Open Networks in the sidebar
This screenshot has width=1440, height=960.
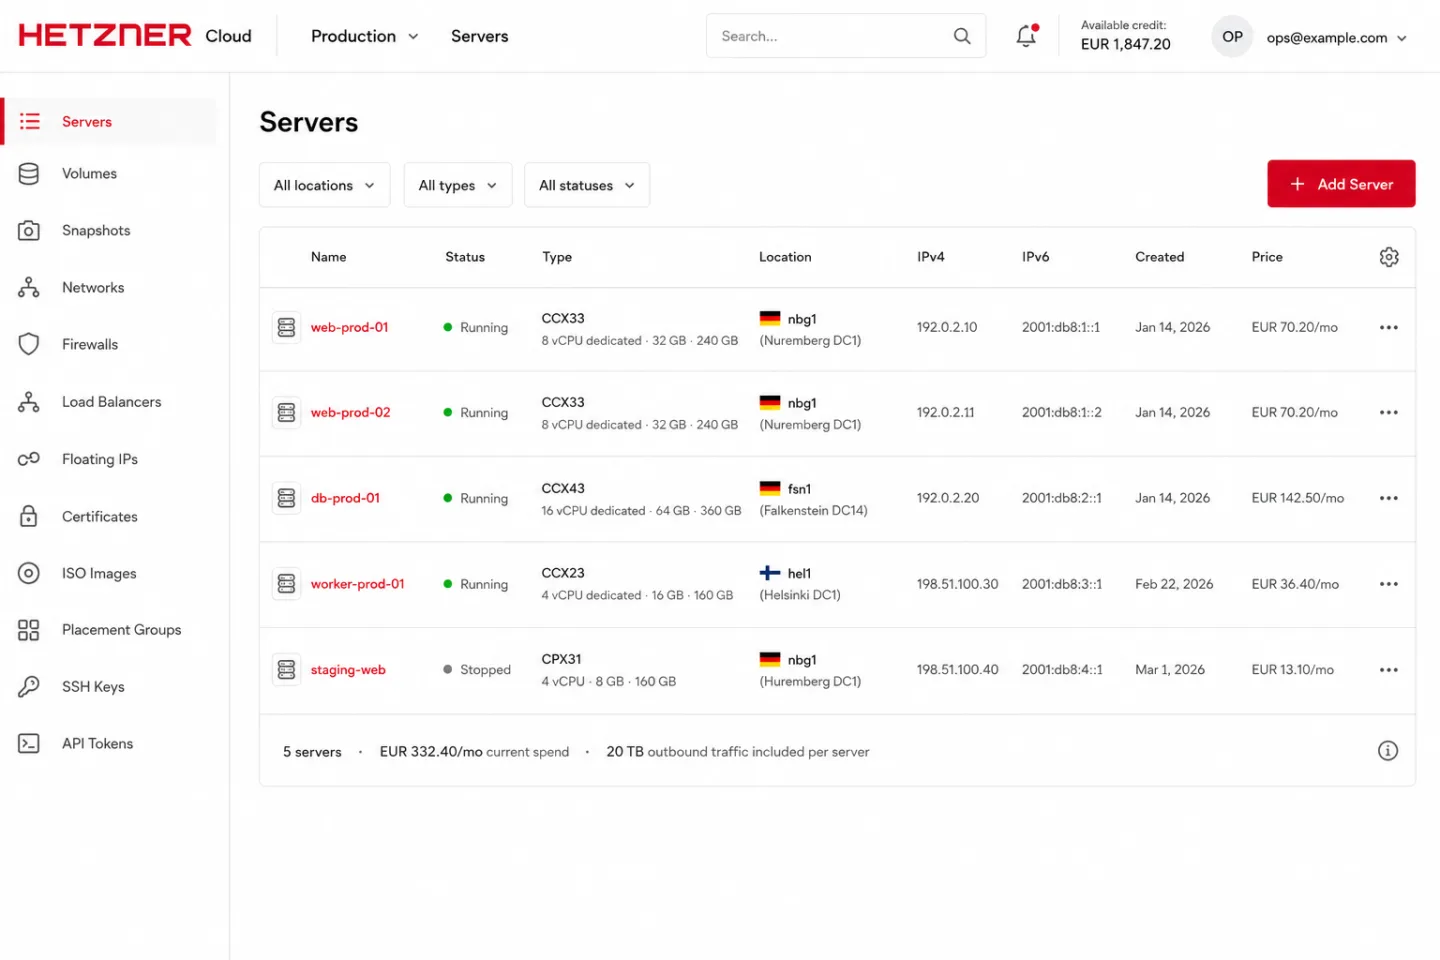(93, 287)
